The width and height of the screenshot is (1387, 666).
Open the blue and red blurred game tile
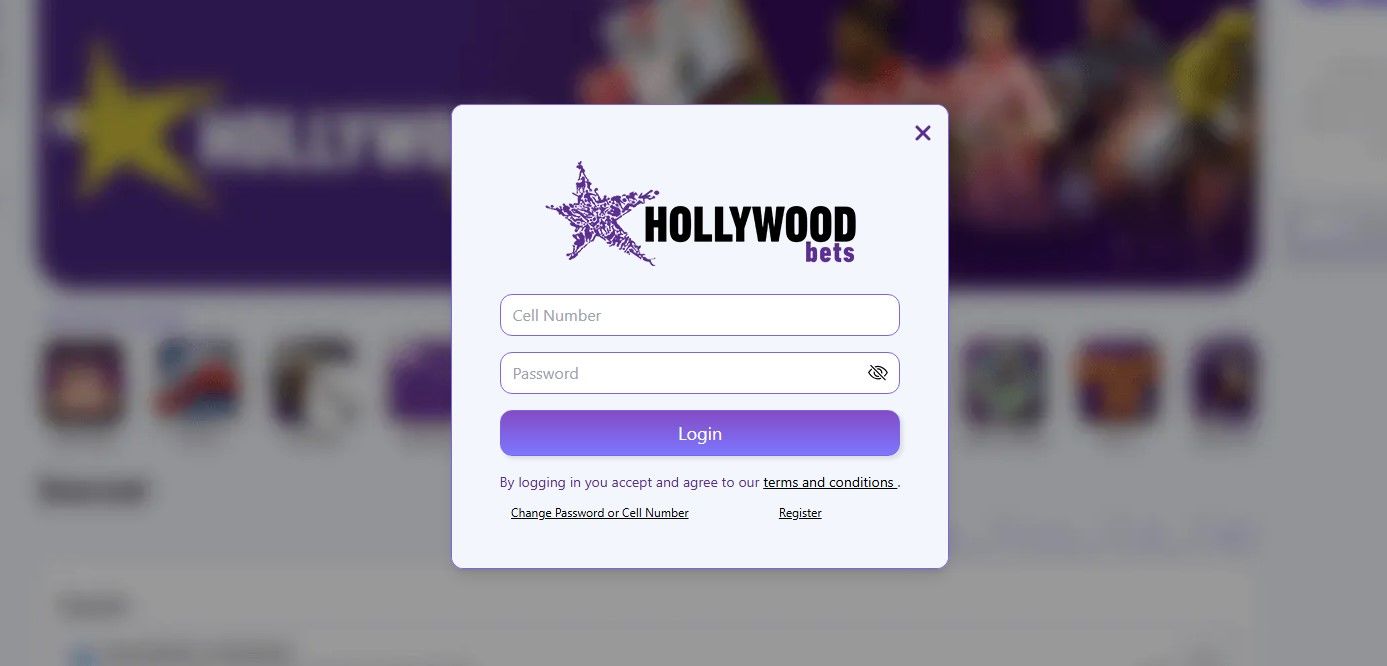[x=198, y=383]
